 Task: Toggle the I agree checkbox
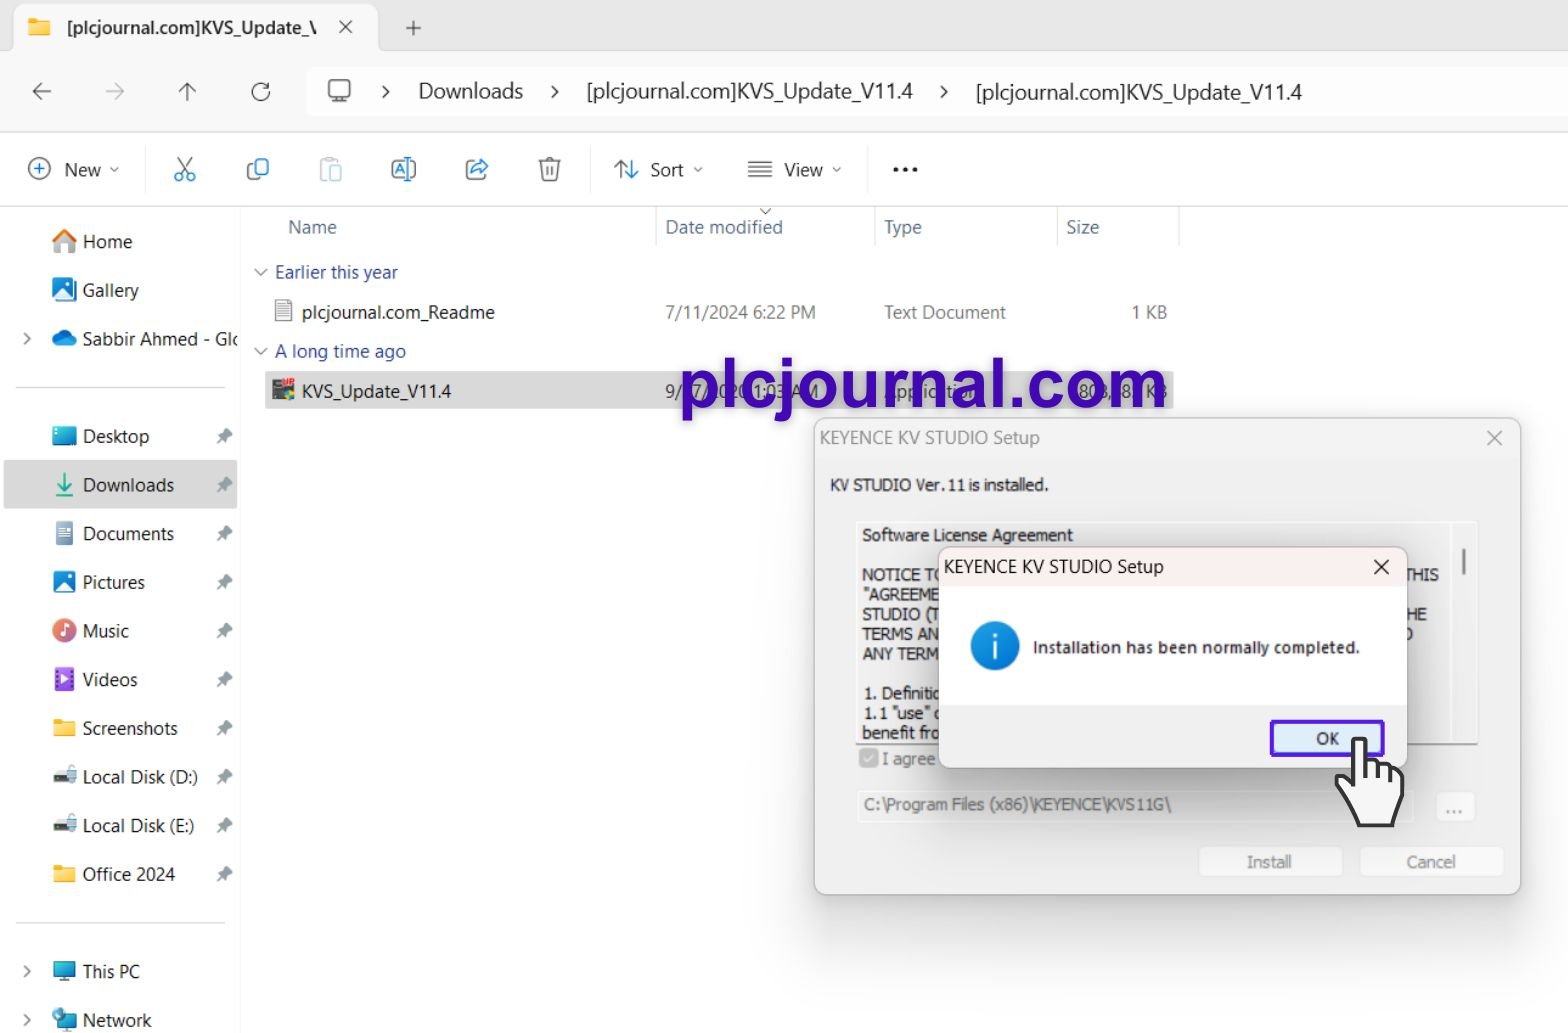point(869,759)
